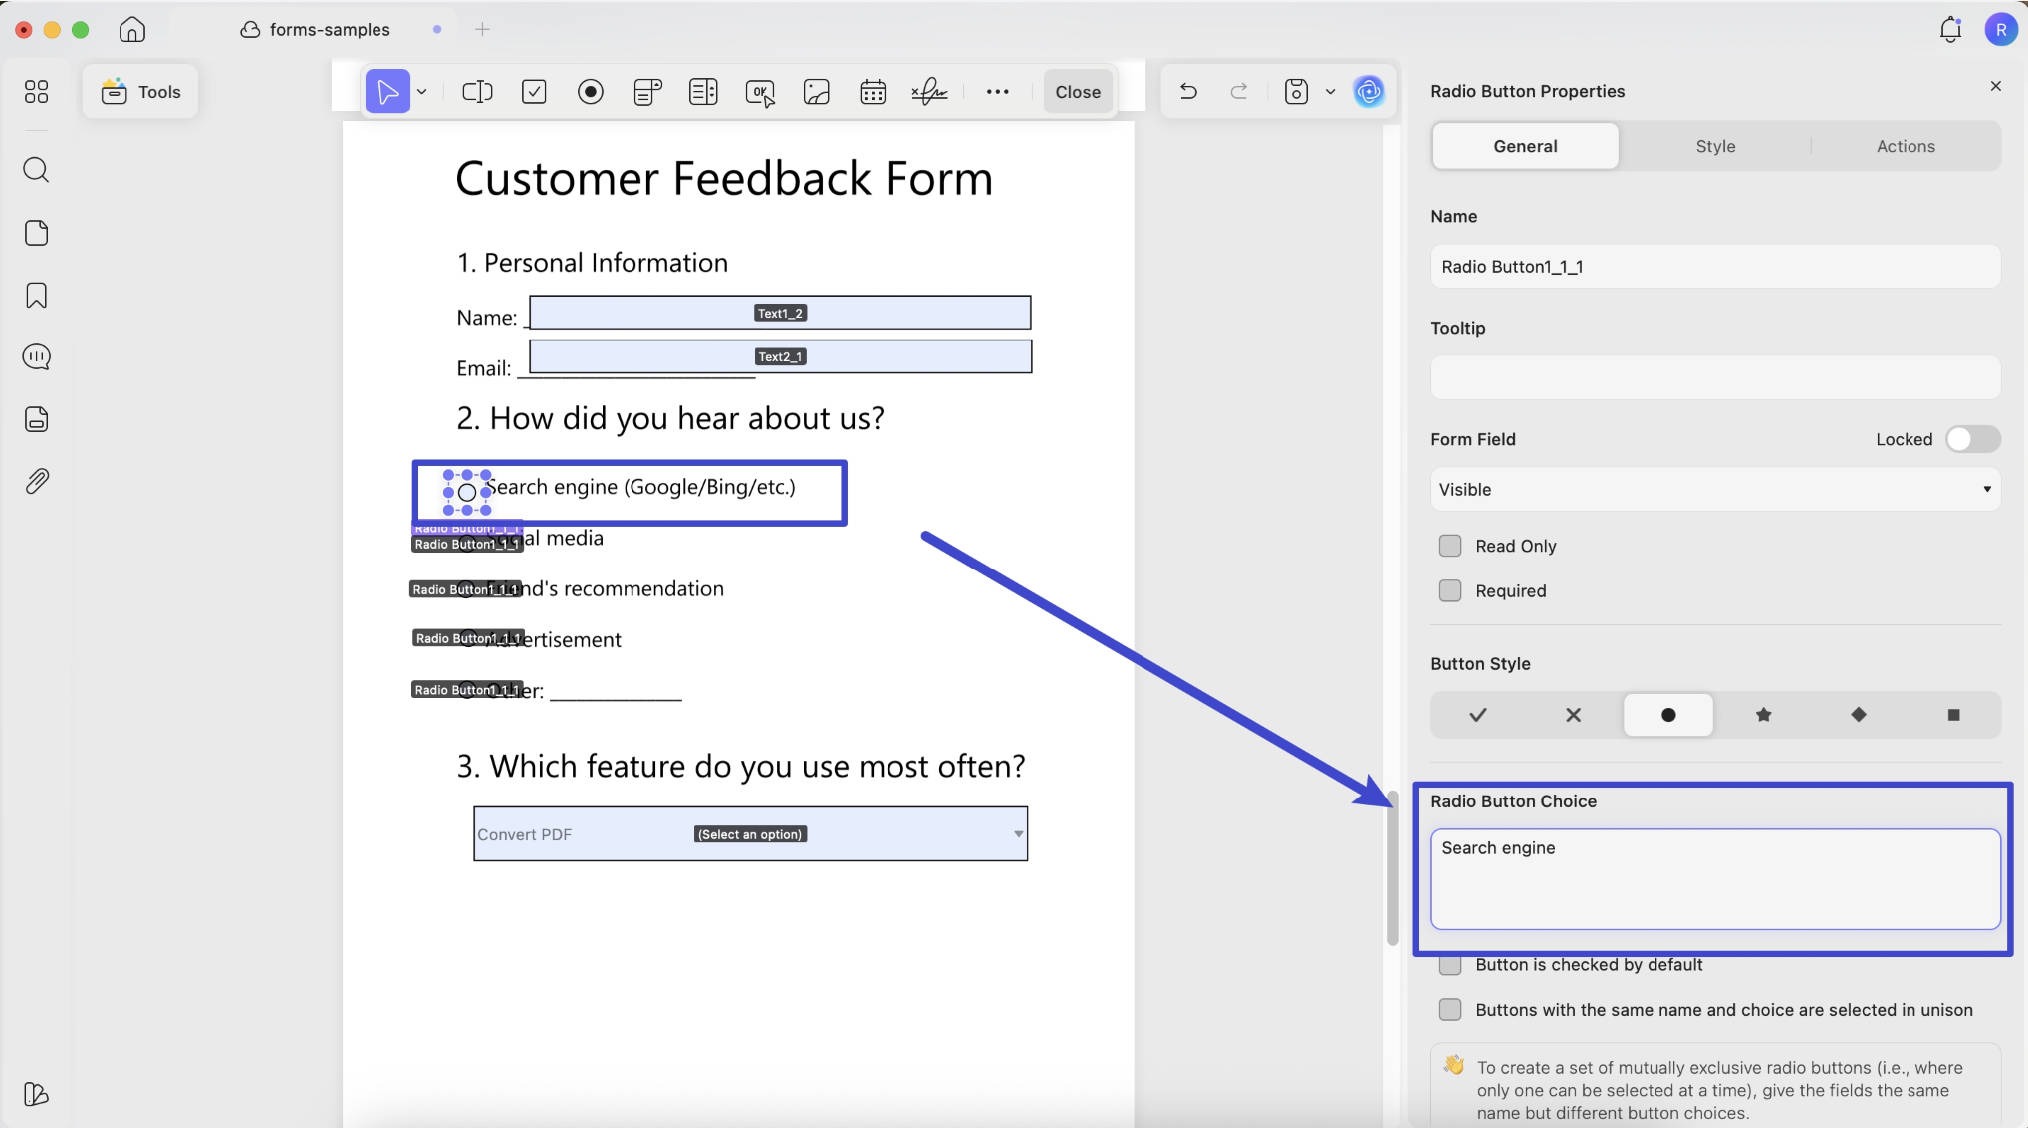Undo the last action

tap(1188, 92)
